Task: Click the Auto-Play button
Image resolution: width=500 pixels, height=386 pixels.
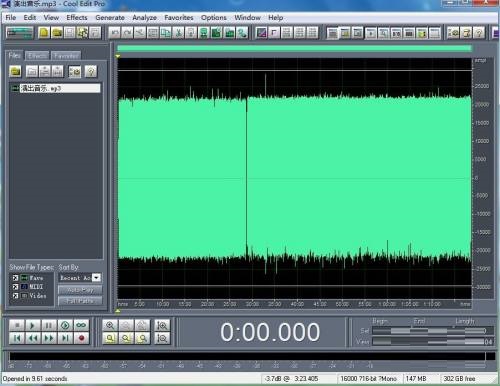Action: click(x=80, y=290)
